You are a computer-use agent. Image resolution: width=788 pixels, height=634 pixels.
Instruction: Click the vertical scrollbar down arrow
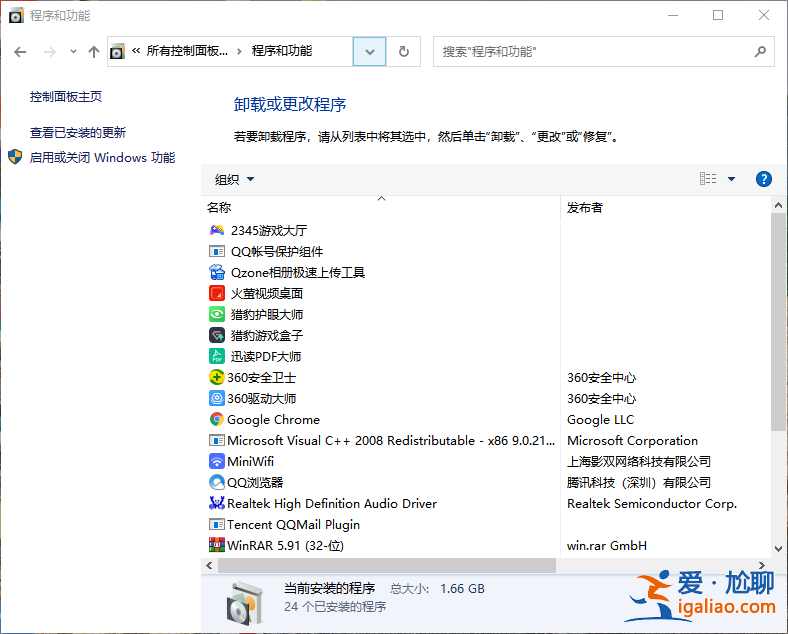778,549
